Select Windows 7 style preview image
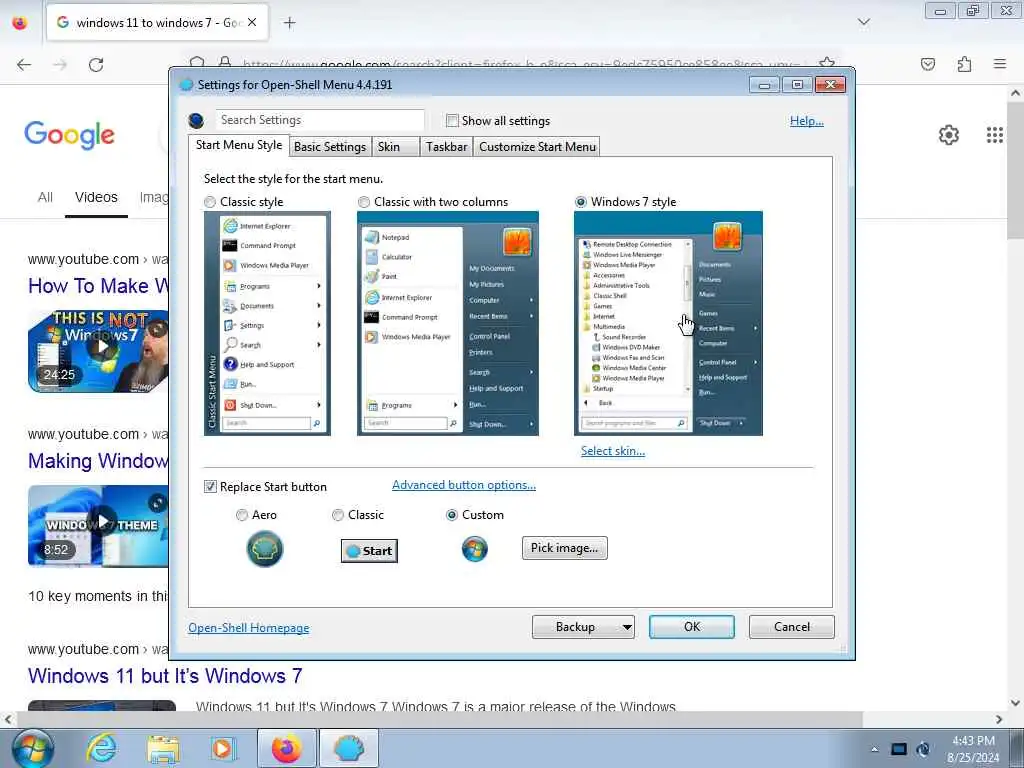The image size is (1024, 768). [668, 323]
